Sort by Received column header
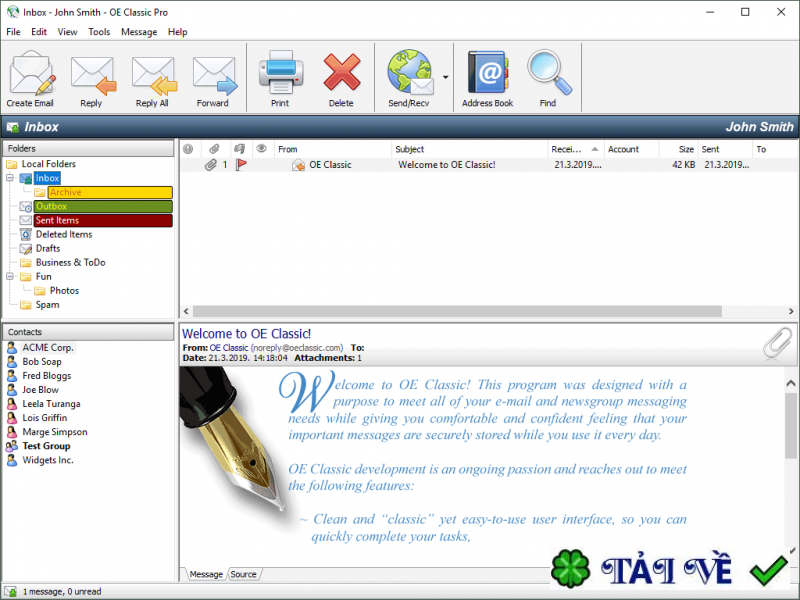800x600 pixels. [576, 149]
